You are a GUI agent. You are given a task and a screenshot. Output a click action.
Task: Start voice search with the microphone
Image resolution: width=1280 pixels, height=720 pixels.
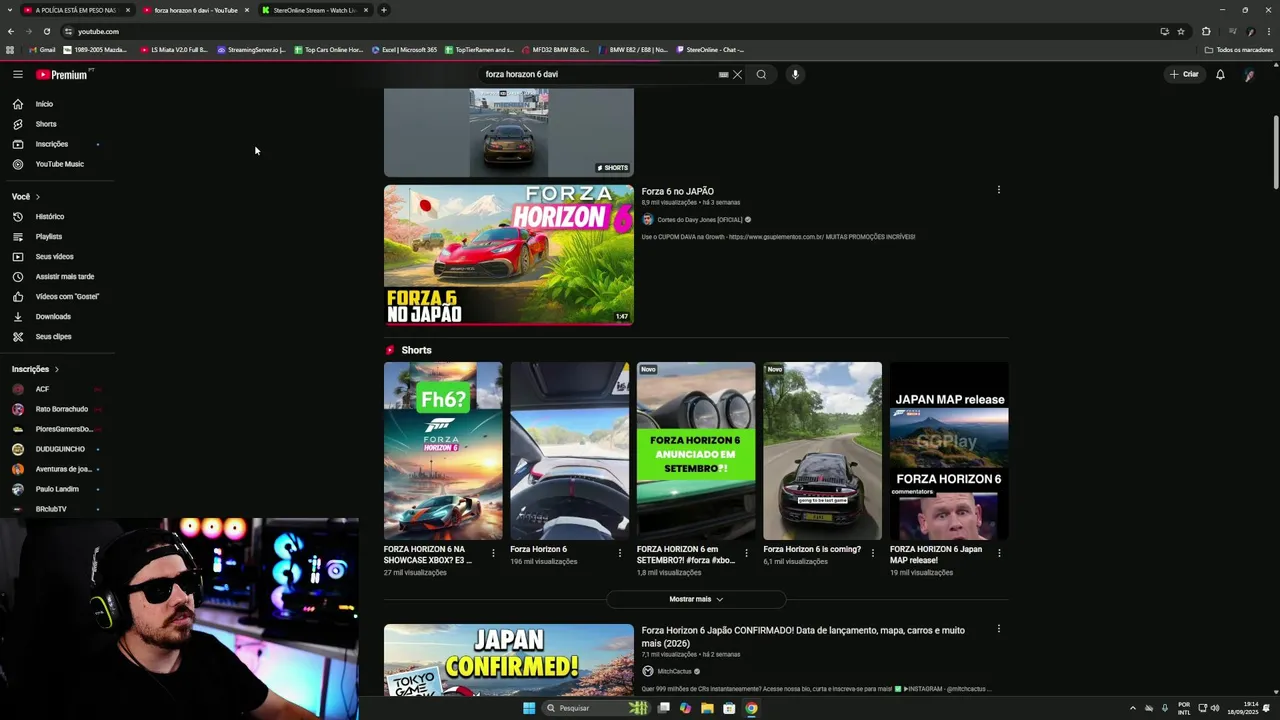pyautogui.click(x=795, y=74)
